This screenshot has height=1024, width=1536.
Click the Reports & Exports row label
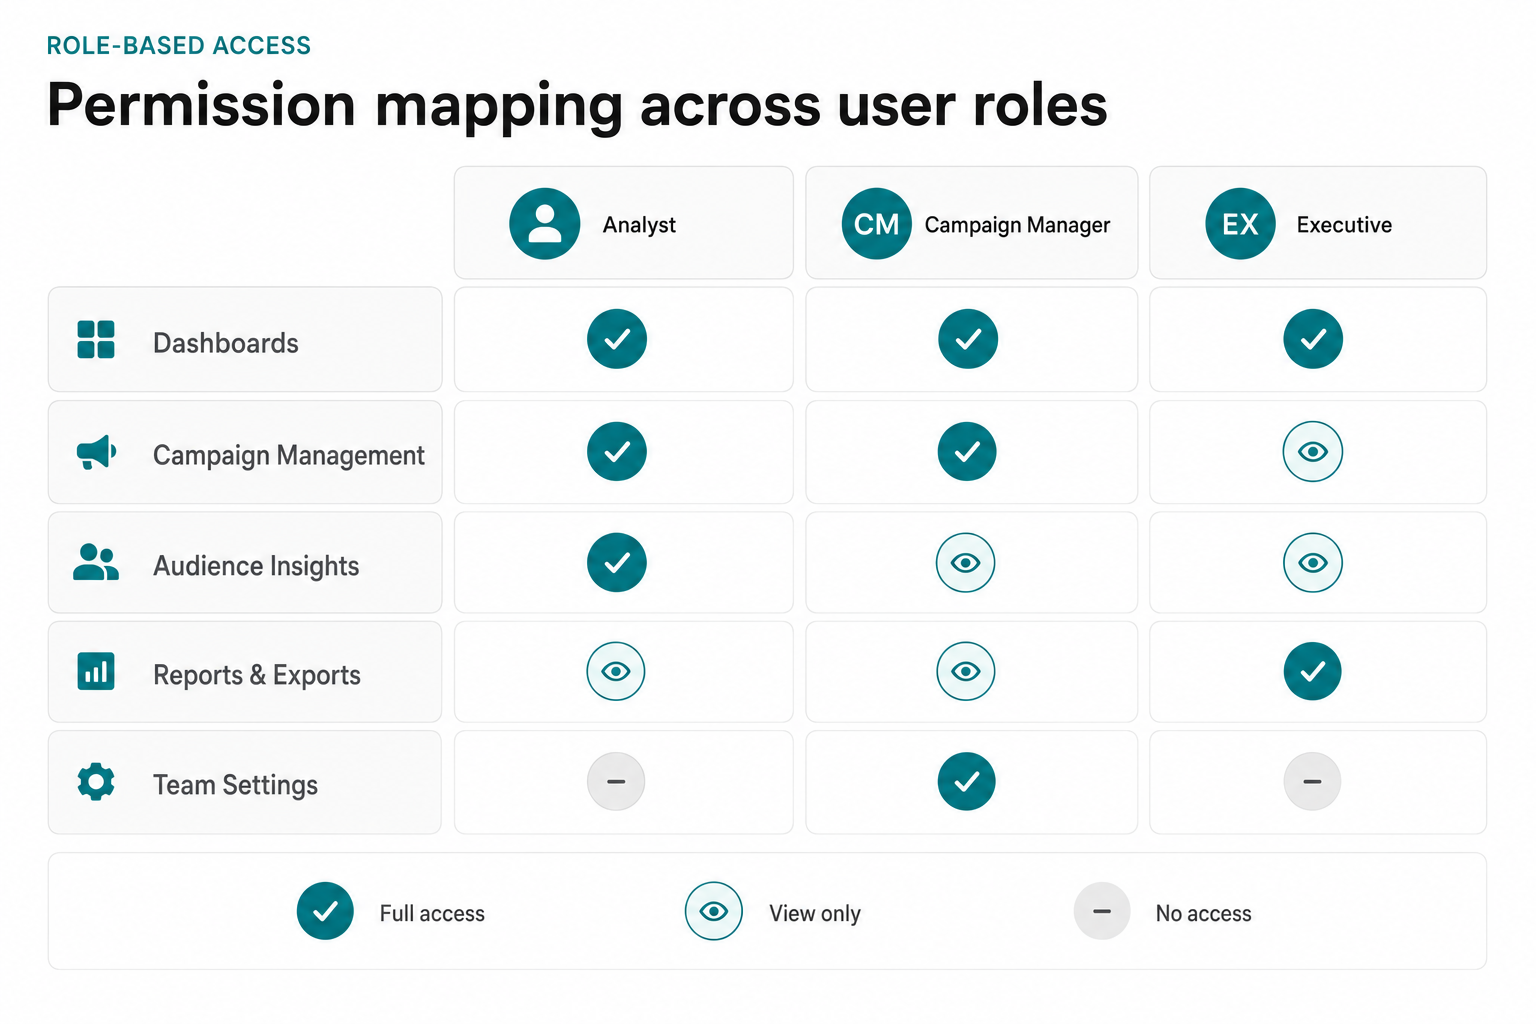pos(257,675)
